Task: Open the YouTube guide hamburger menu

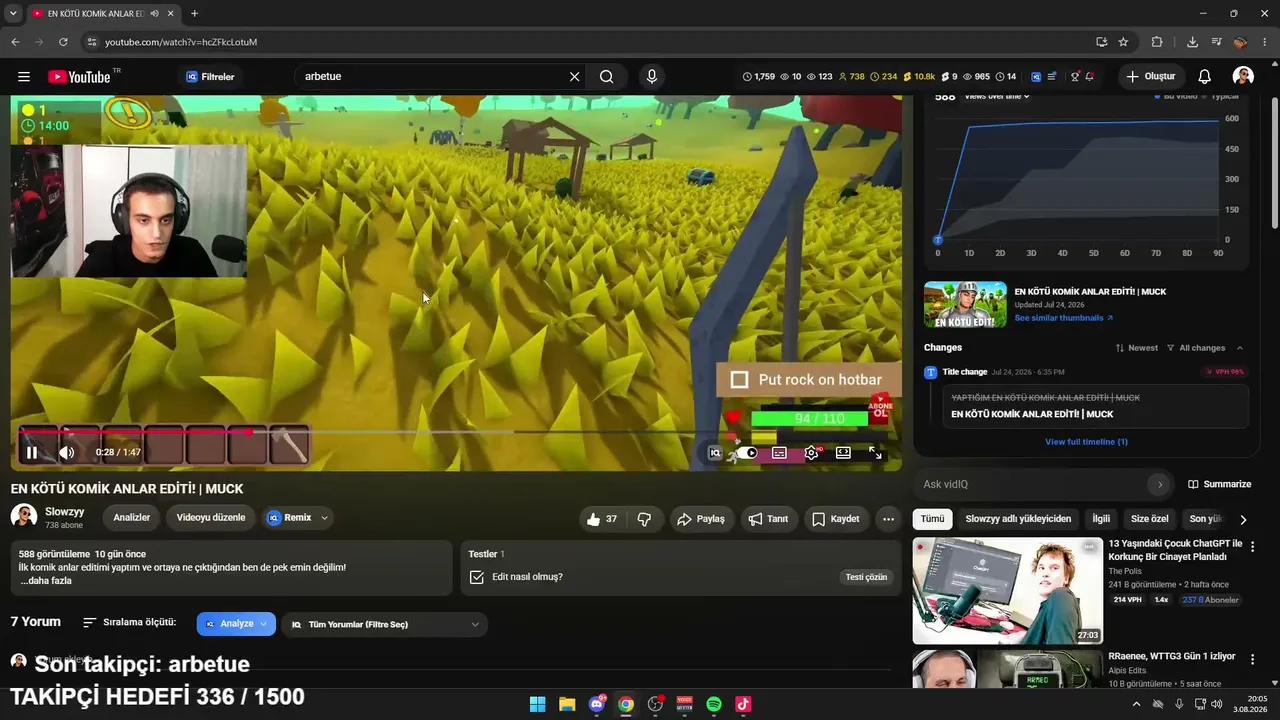Action: tap(24, 77)
